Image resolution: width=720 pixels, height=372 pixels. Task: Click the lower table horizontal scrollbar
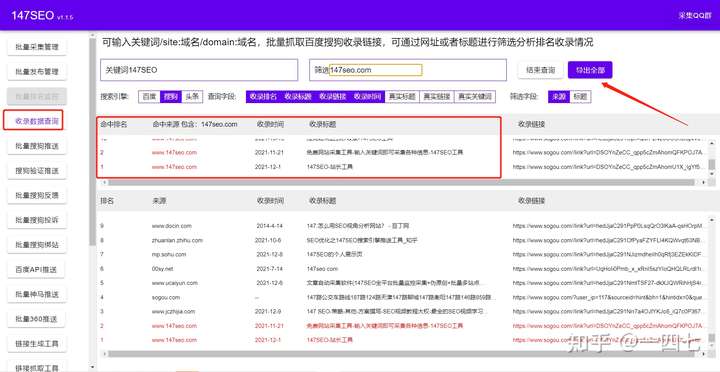tap(399, 354)
